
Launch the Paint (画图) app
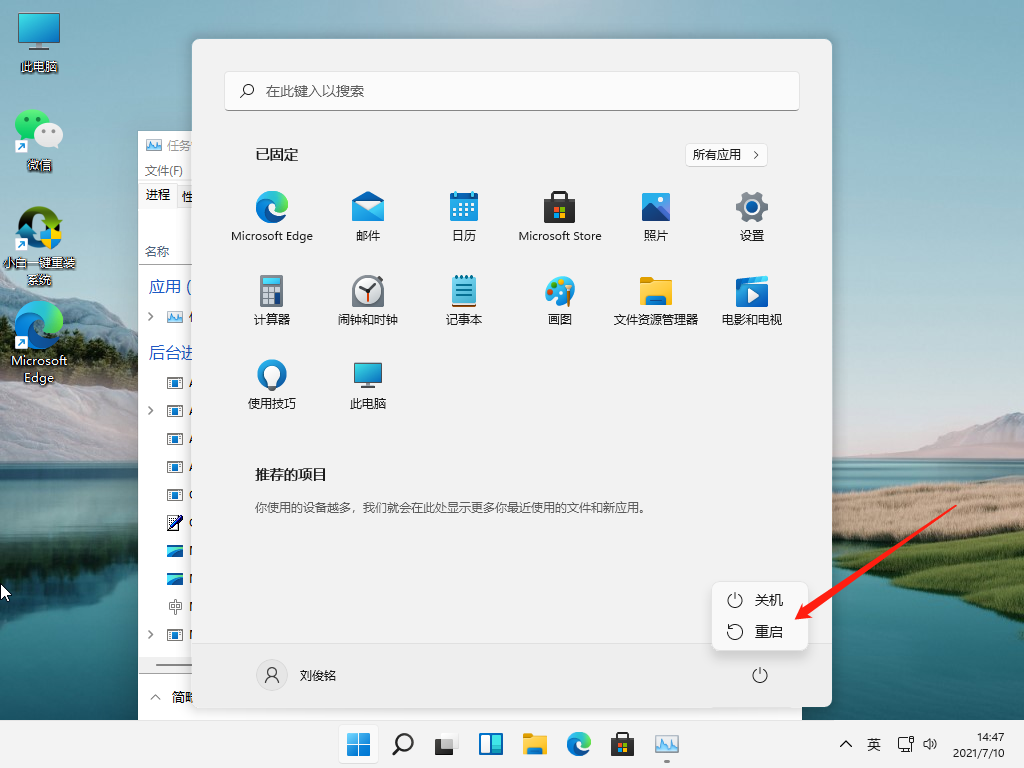point(560,300)
